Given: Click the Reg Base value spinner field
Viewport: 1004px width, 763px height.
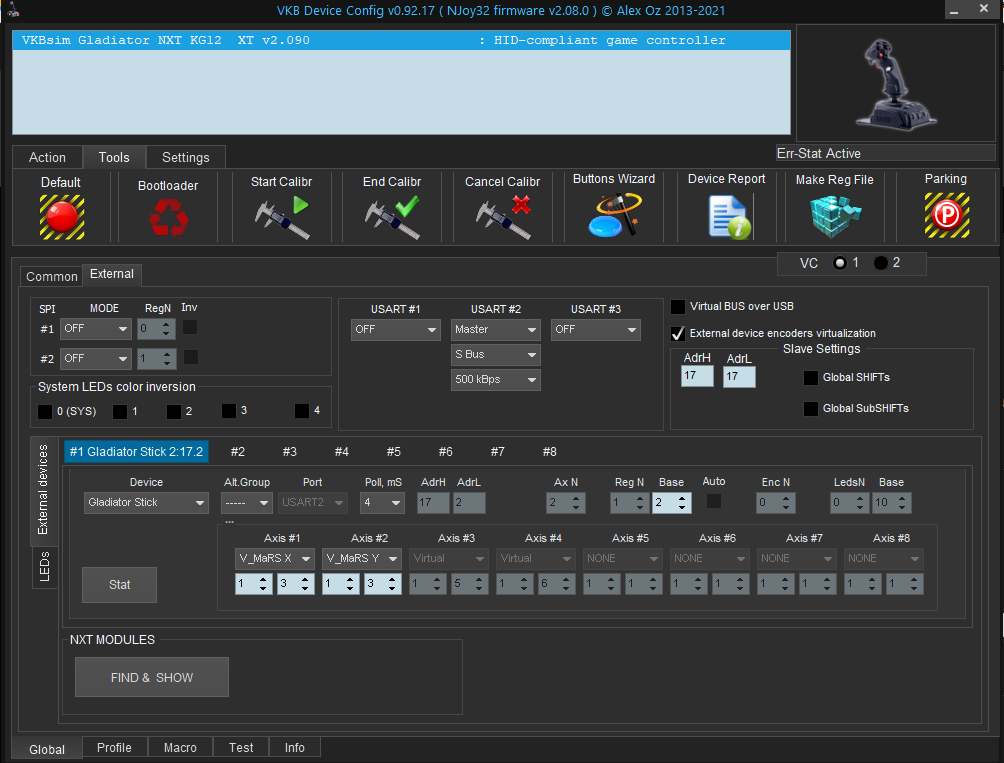Looking at the screenshot, I should pyautogui.click(x=672, y=503).
